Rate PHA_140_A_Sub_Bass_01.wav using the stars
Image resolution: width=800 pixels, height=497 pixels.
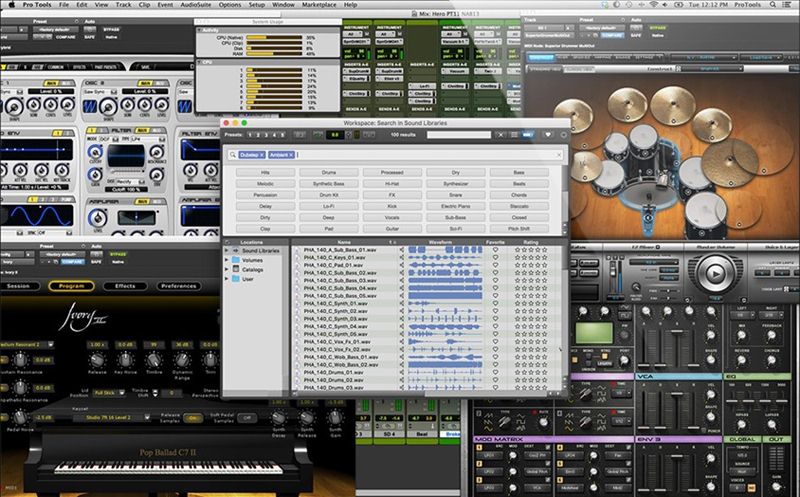[531, 249]
